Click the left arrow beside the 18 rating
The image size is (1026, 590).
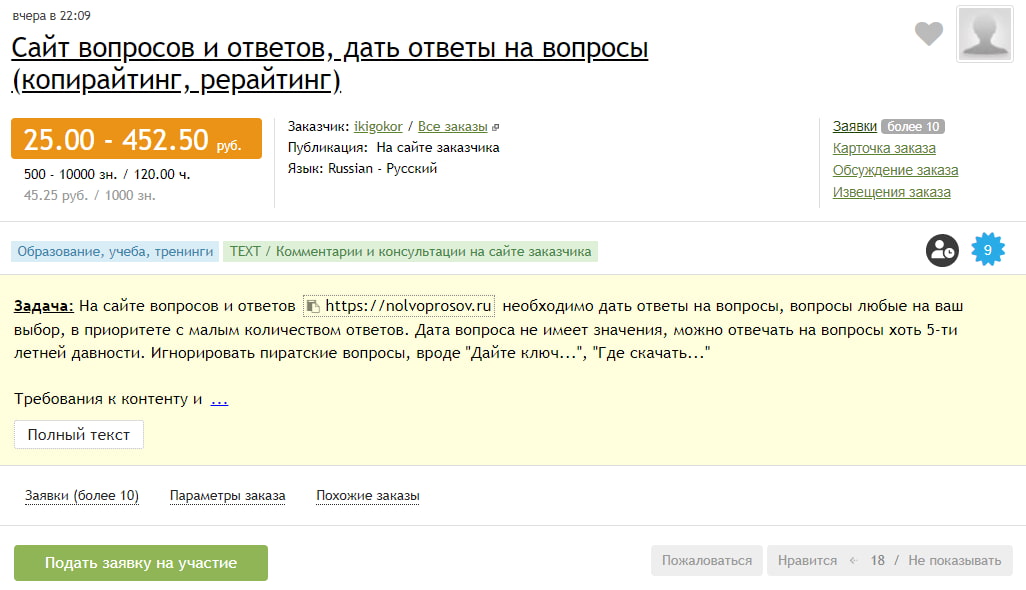tap(852, 561)
